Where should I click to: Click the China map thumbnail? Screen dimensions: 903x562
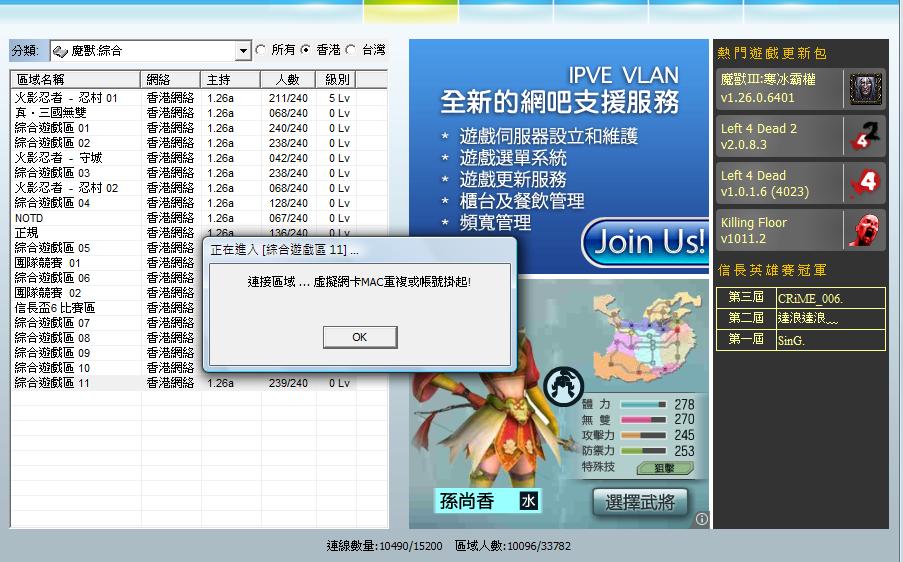click(x=649, y=335)
